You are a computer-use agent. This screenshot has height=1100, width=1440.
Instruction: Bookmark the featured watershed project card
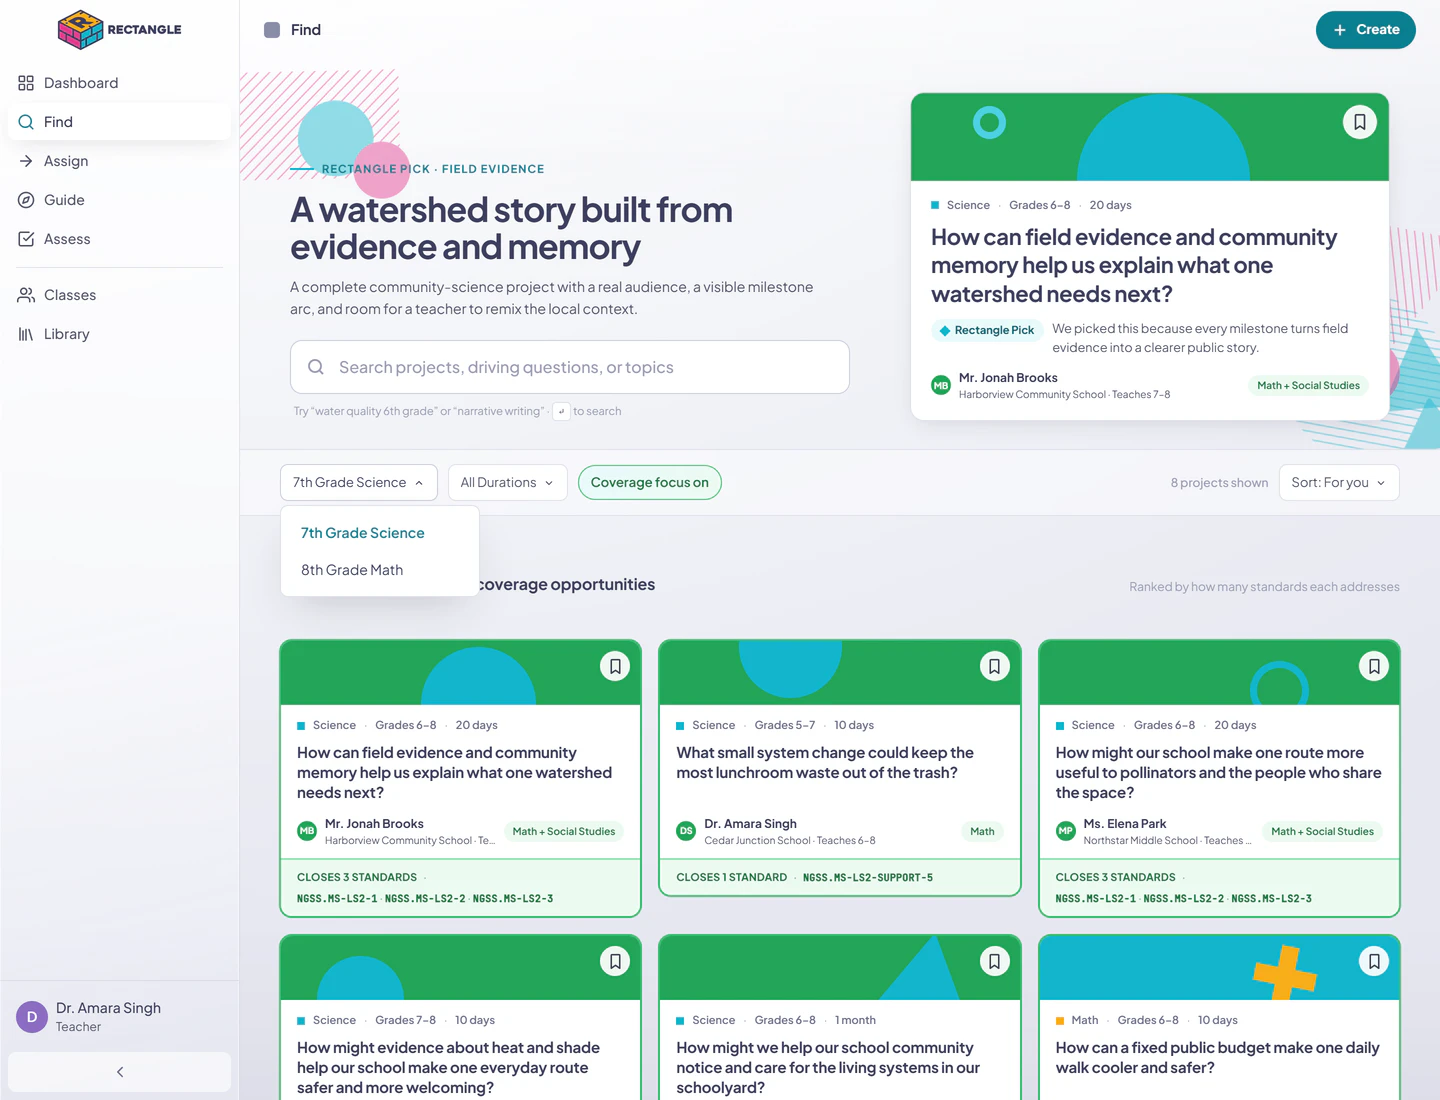click(x=1360, y=122)
